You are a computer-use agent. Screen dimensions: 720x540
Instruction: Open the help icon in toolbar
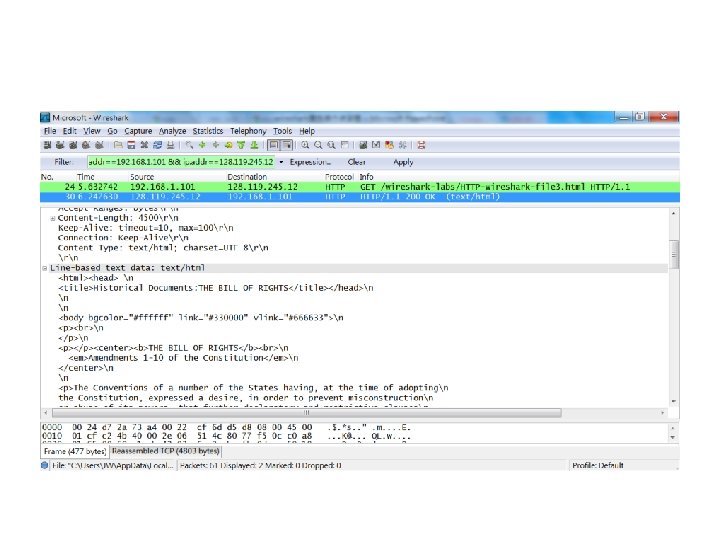click(421, 146)
